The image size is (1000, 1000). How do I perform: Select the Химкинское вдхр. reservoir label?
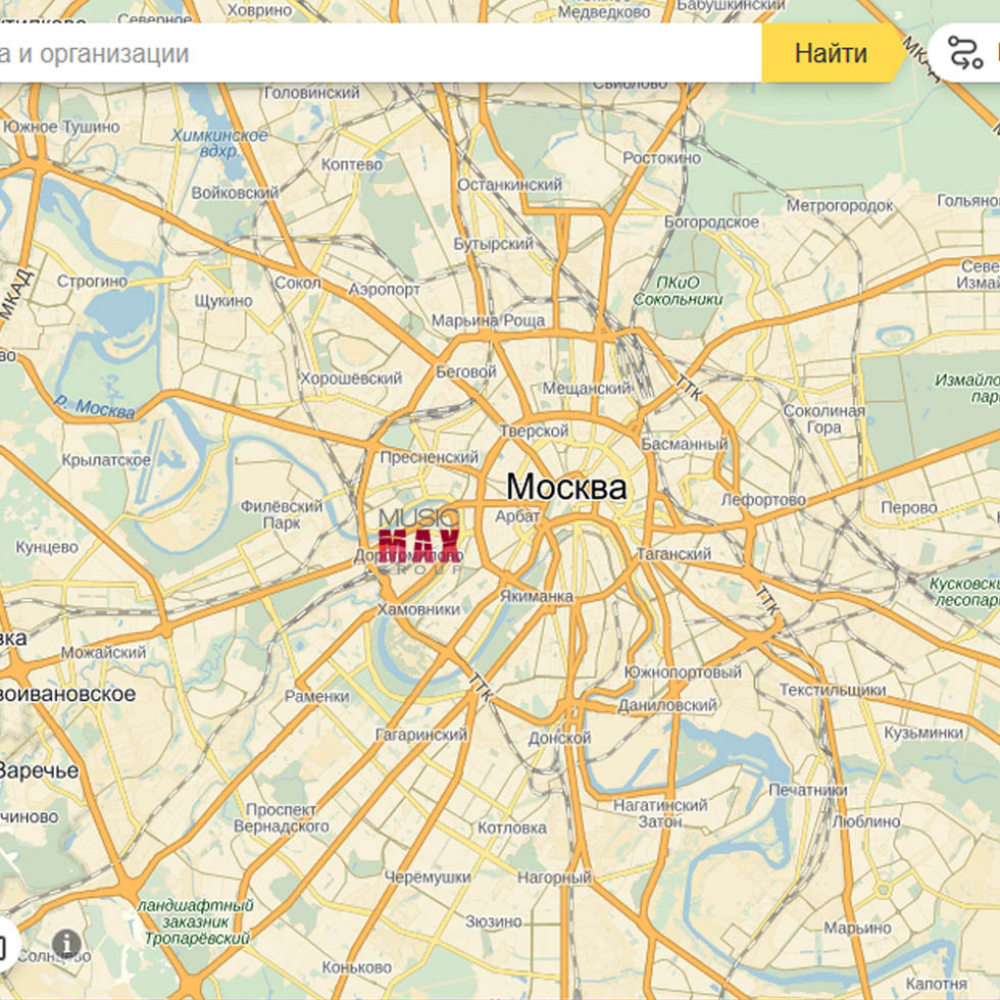[219, 143]
